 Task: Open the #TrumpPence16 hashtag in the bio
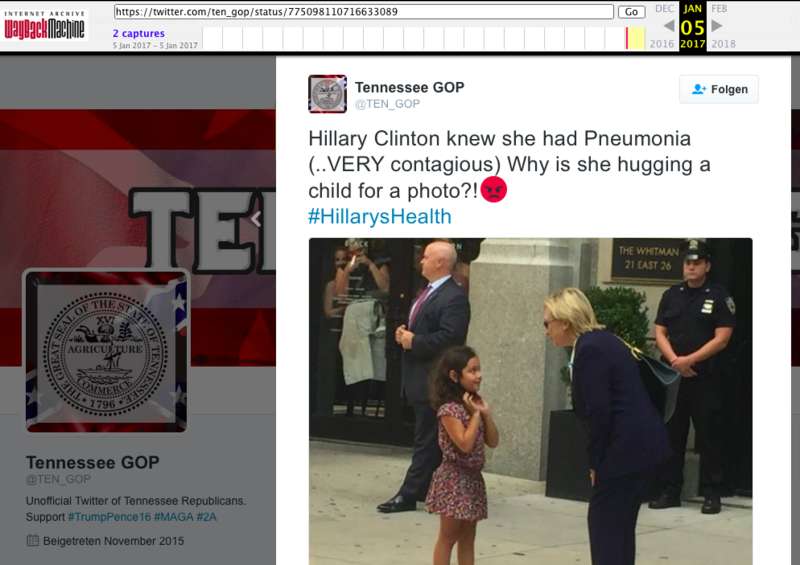(x=109, y=517)
